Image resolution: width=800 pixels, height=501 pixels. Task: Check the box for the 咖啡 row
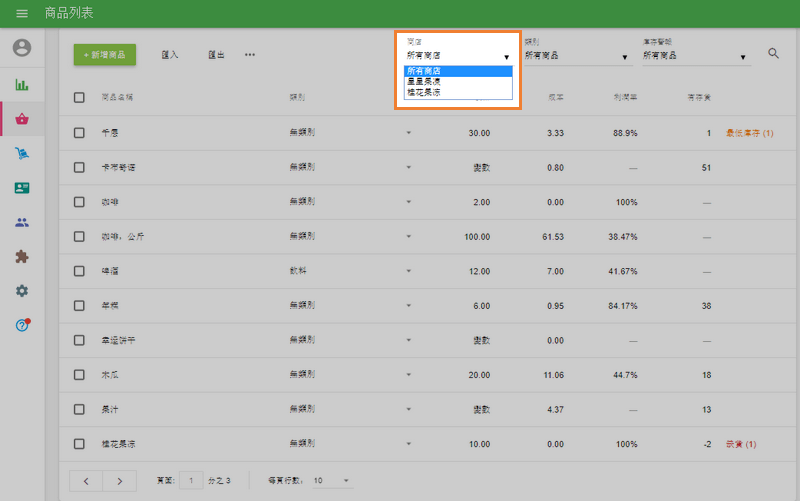tap(80, 202)
